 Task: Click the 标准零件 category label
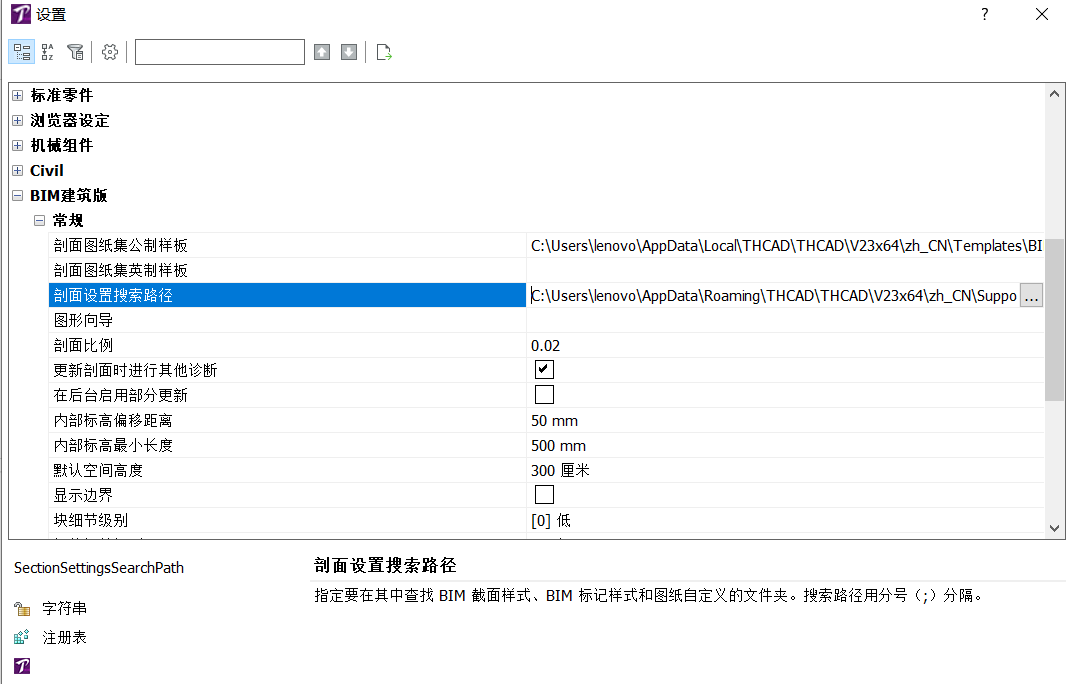[62, 95]
